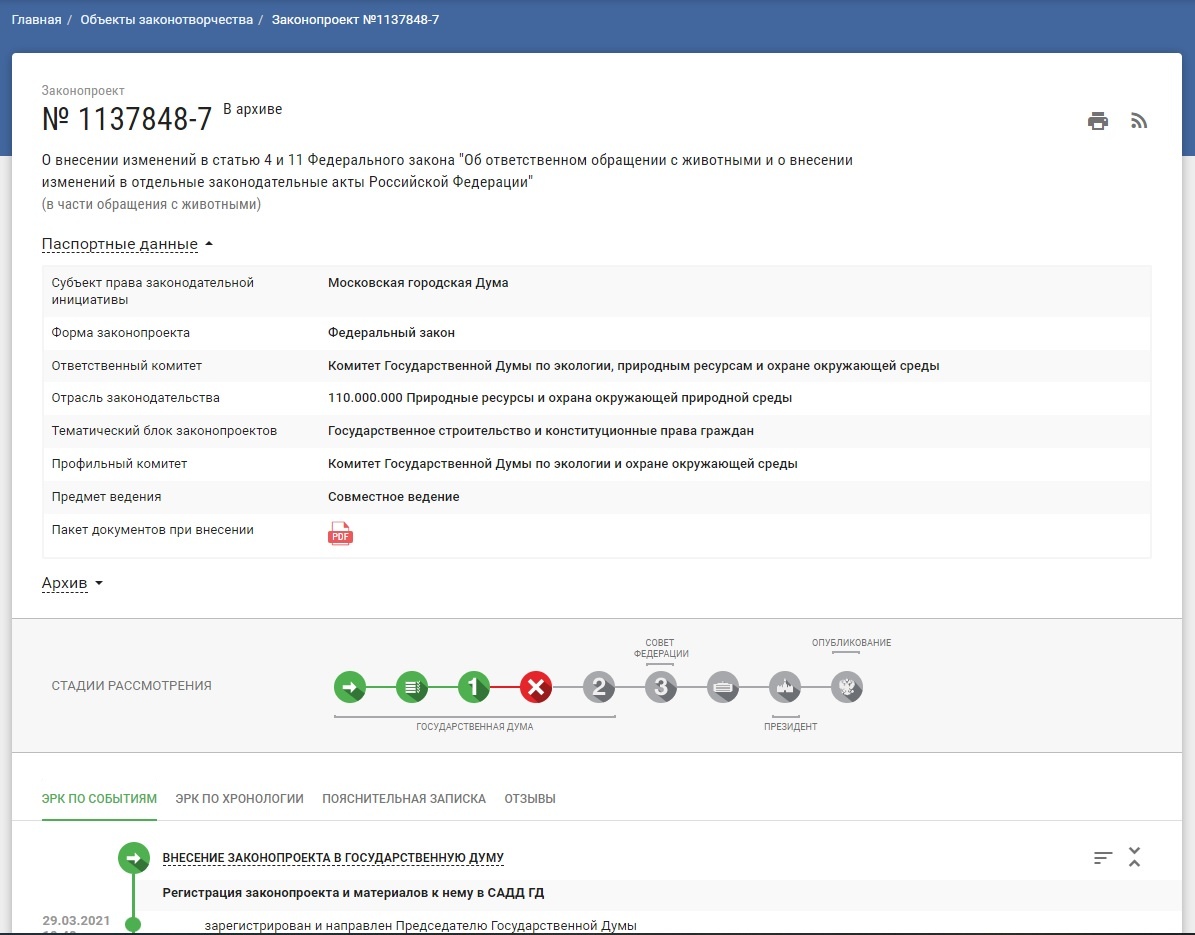The image size is (1195, 935).
Task: Select the first reading stage icon
Action: [x=474, y=687]
